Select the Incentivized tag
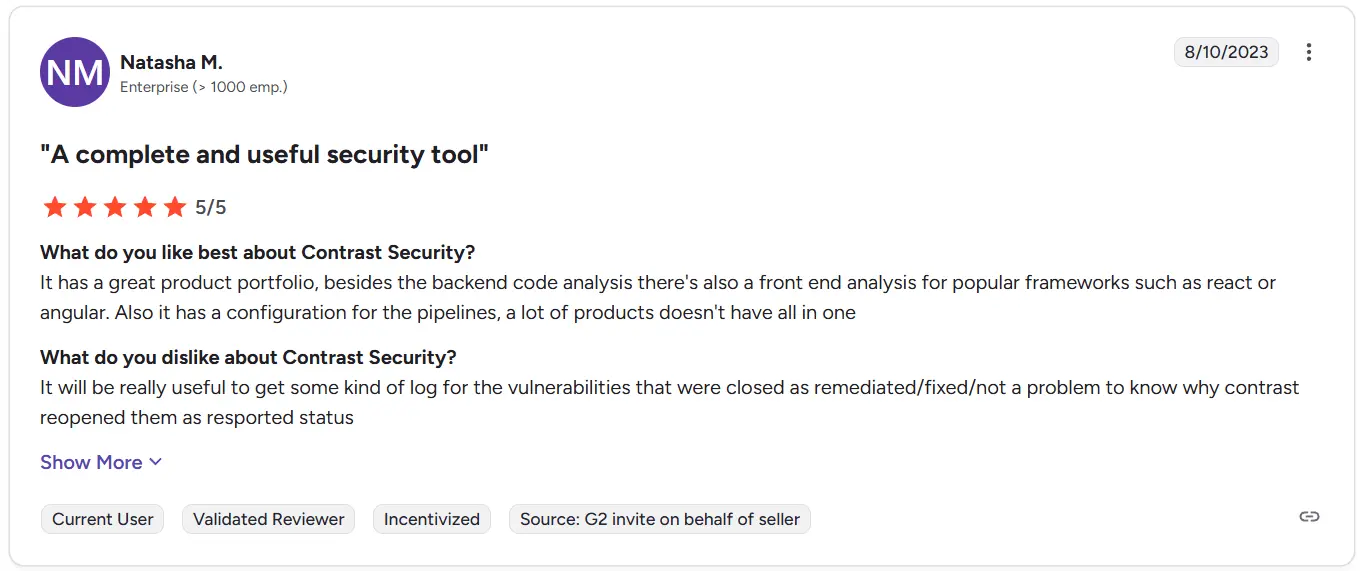The image size is (1362, 571). (x=432, y=519)
